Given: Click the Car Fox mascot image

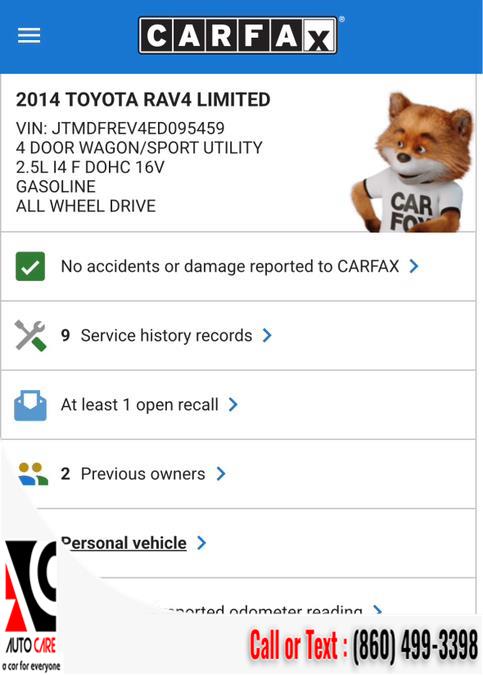Looking at the screenshot, I should 413,163.
